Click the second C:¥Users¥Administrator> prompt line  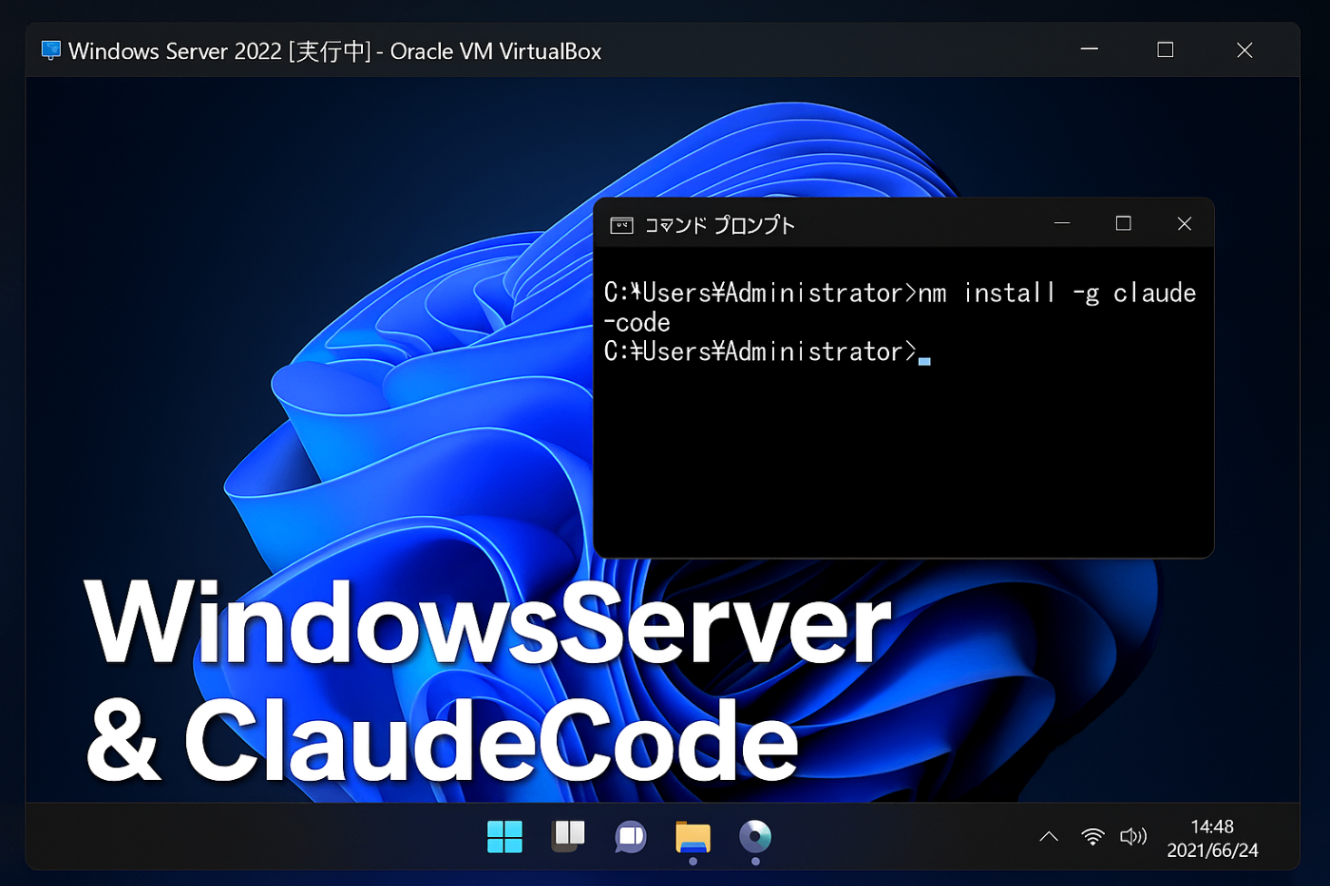(x=761, y=352)
